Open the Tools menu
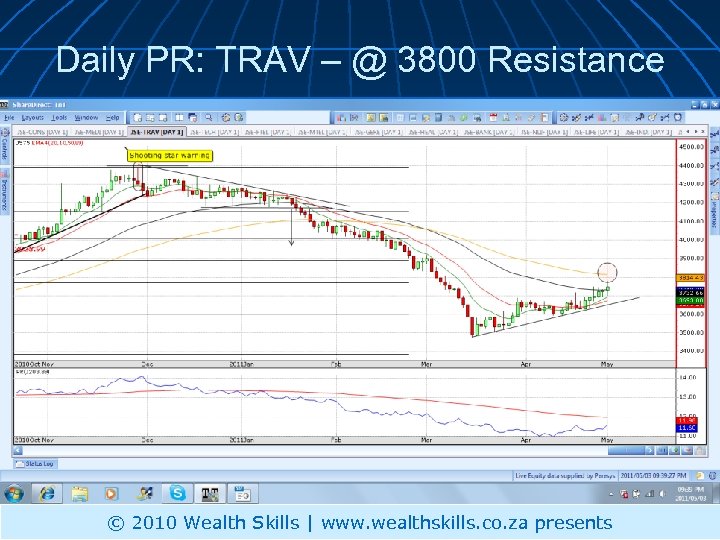The image size is (720, 540). tap(59, 118)
